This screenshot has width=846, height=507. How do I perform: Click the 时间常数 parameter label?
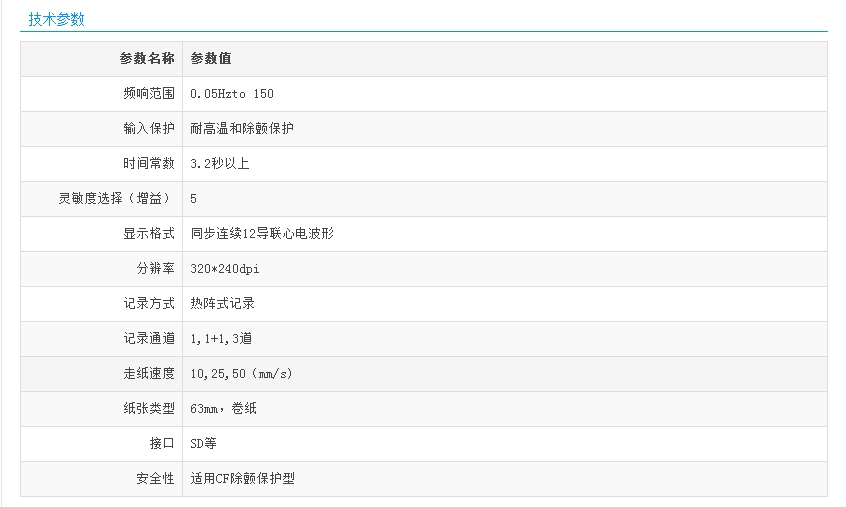tap(149, 164)
